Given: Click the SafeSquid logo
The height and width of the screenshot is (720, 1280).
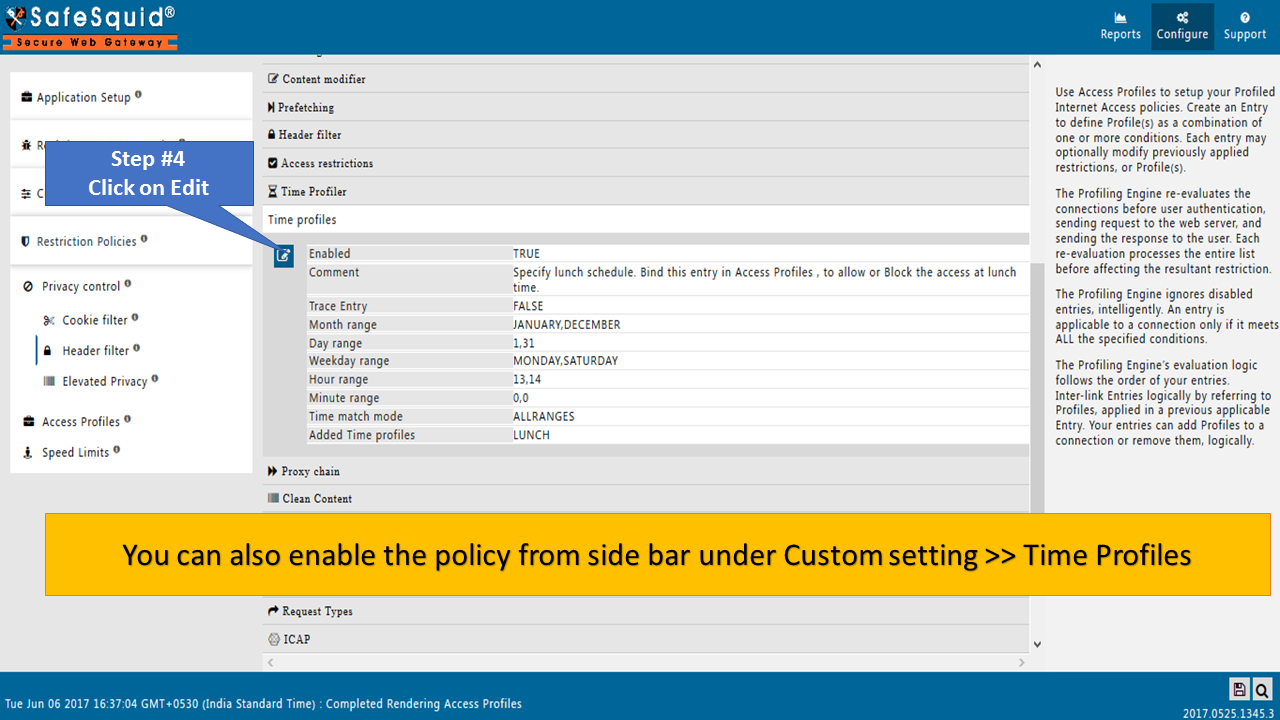Looking at the screenshot, I should pos(89,26).
